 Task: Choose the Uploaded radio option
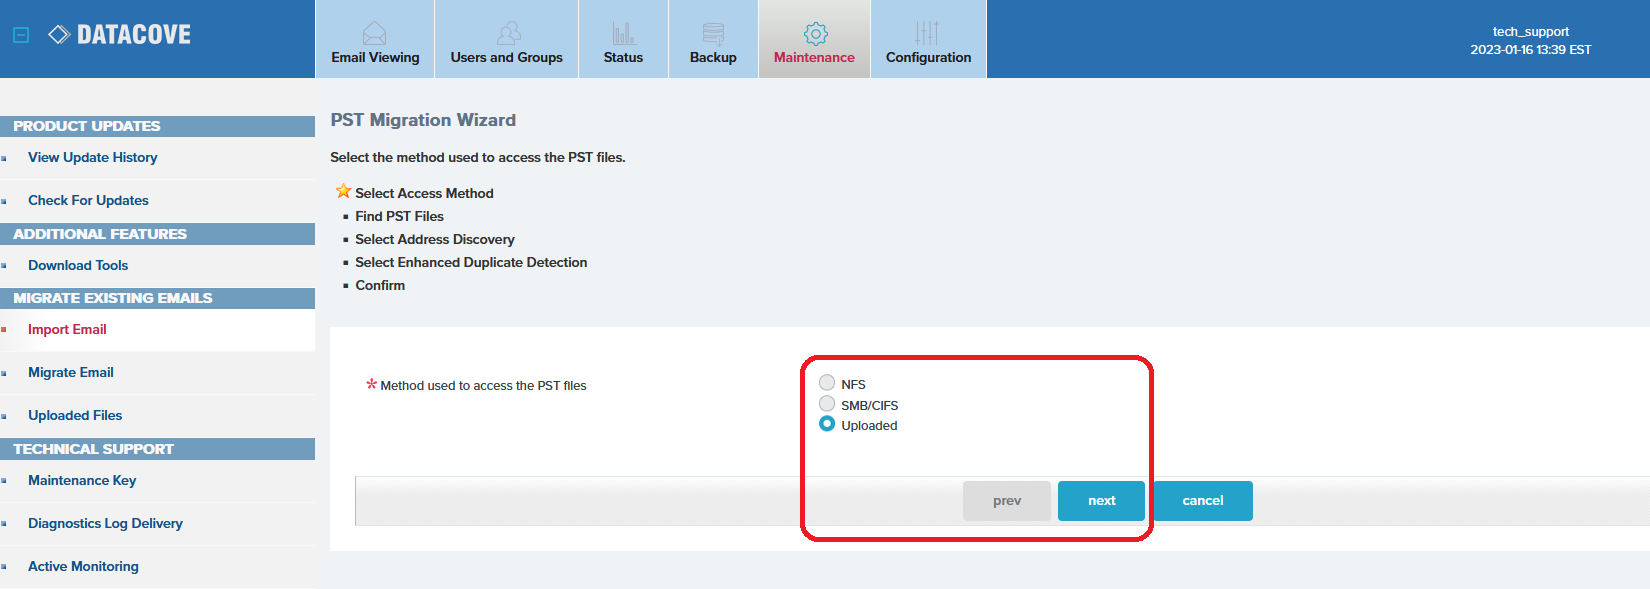click(x=827, y=424)
